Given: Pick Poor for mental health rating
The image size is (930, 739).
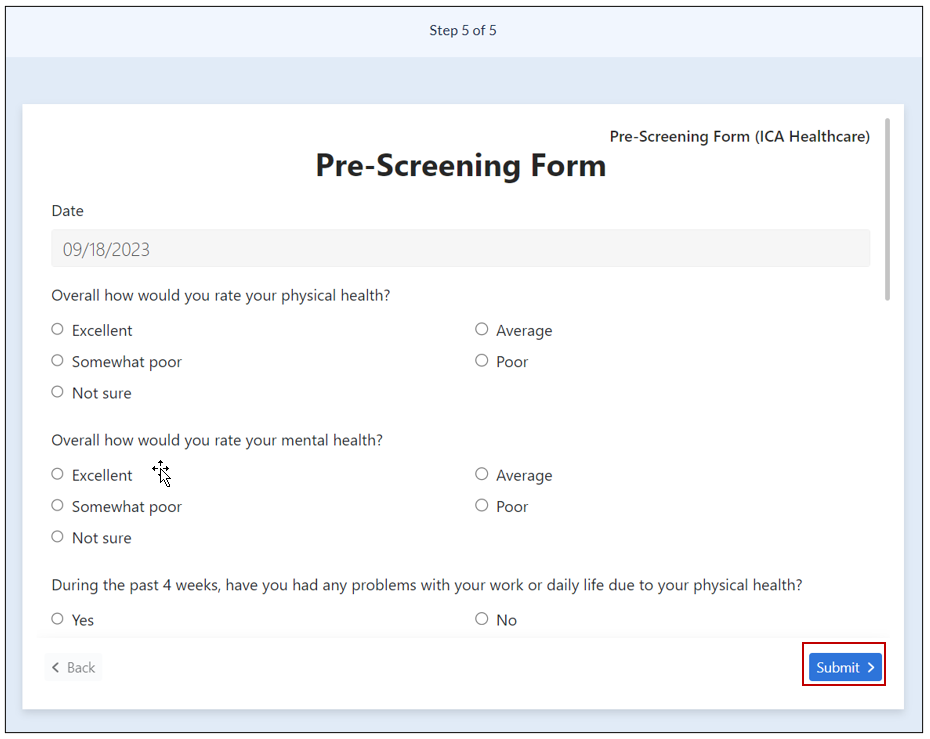Looking at the screenshot, I should [x=482, y=505].
